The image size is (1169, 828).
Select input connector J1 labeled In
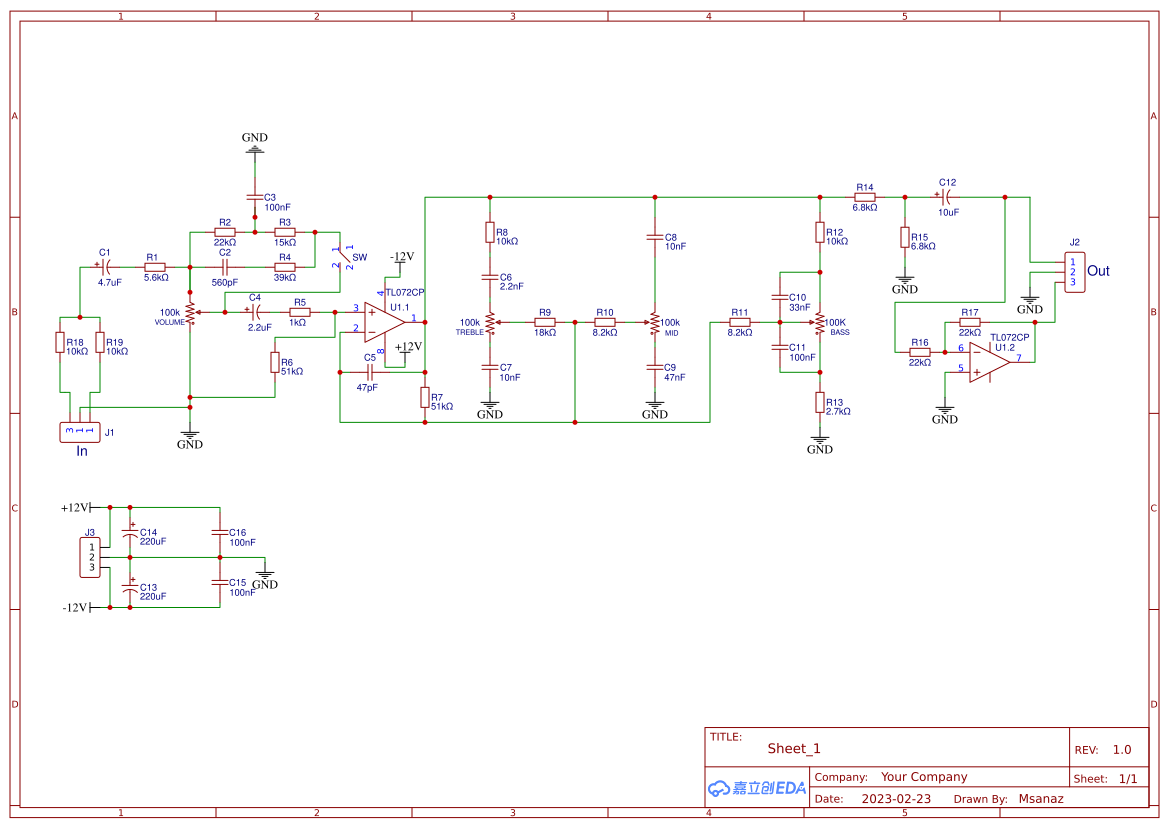coord(80,432)
